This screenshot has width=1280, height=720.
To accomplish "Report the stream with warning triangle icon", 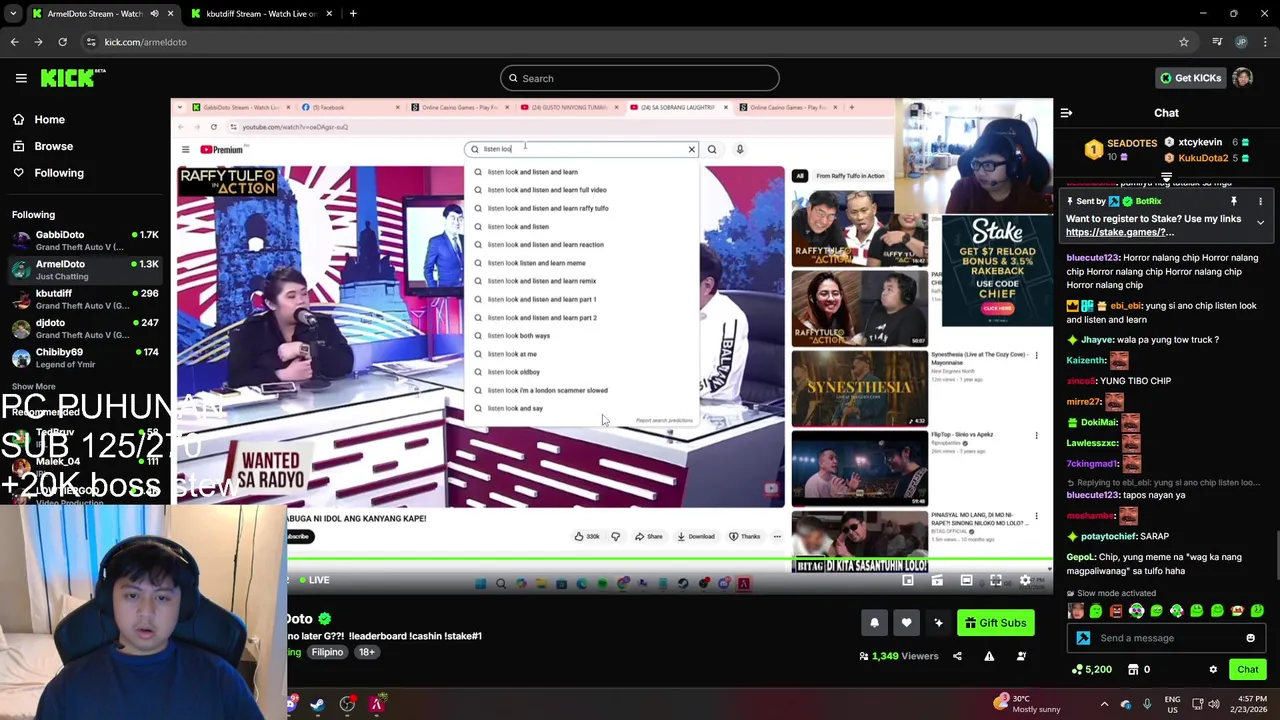I will [x=989, y=656].
